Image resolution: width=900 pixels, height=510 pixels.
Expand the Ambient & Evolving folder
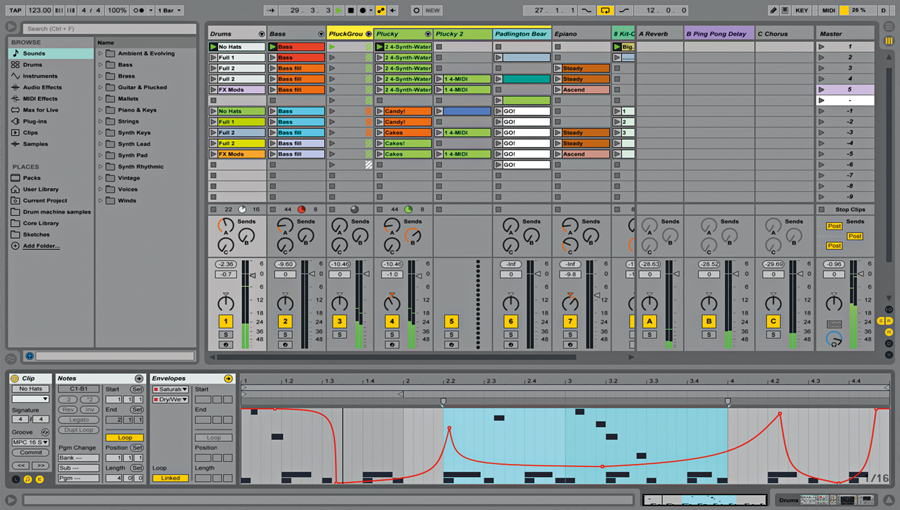(x=101, y=53)
